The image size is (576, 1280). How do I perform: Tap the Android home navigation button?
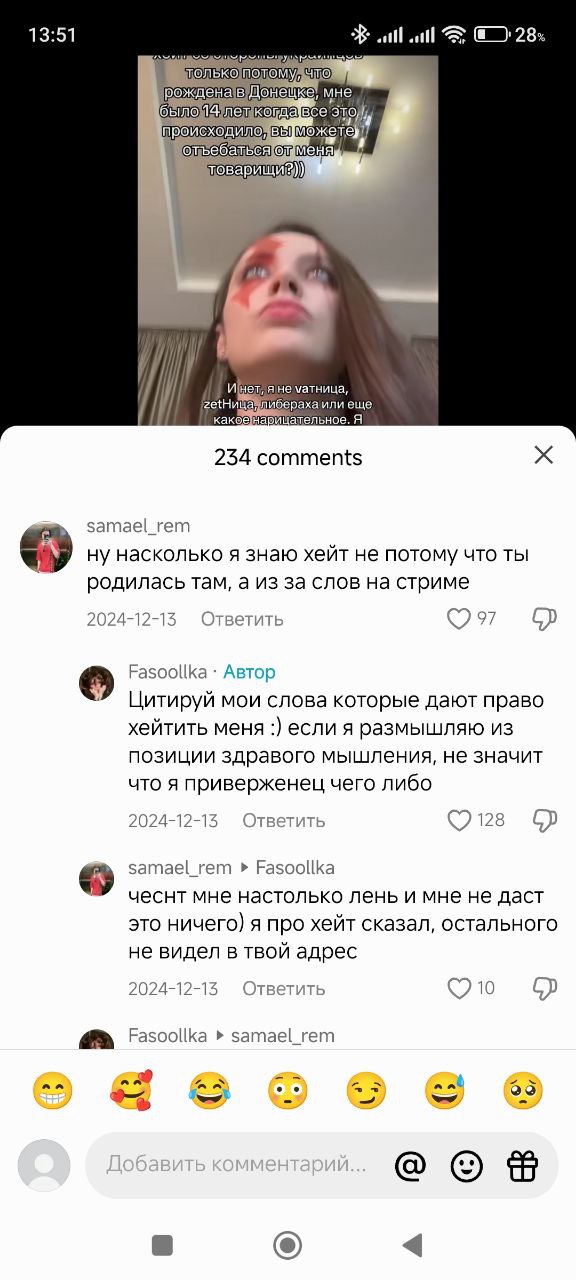point(288,1245)
